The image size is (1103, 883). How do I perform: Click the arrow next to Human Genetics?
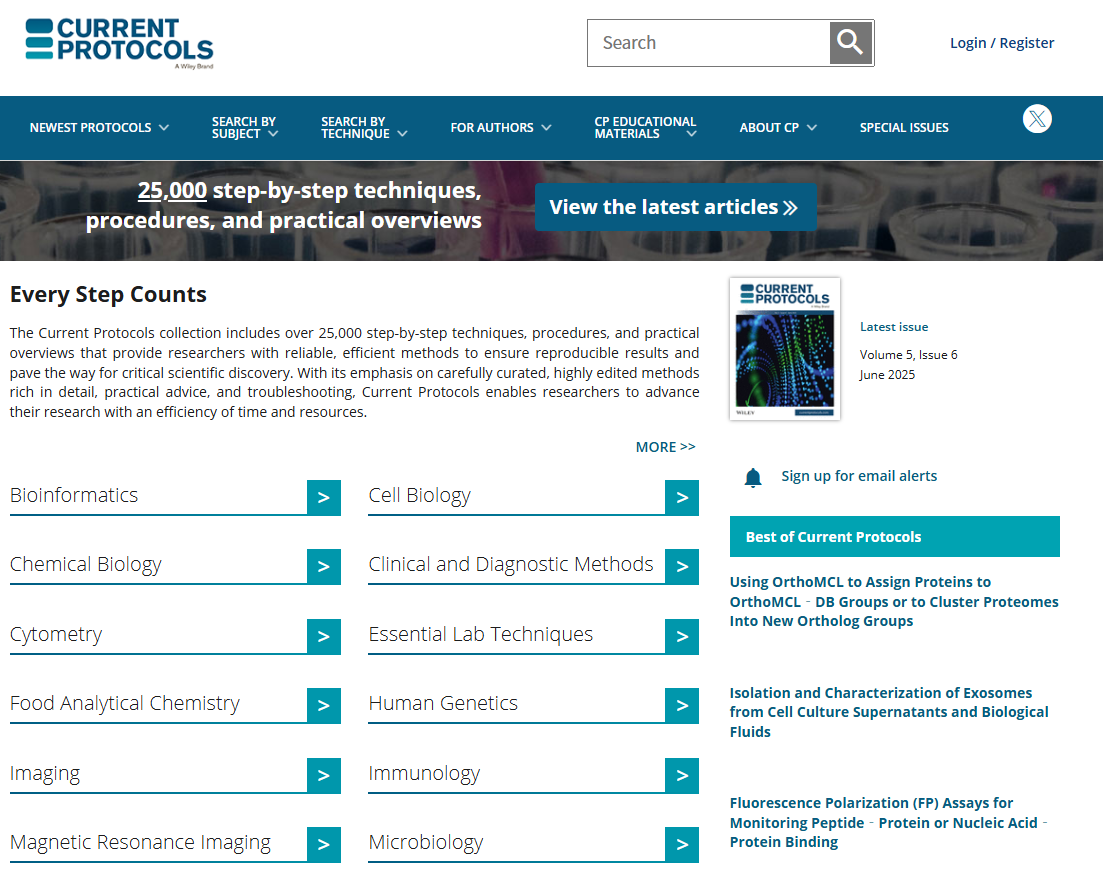click(x=682, y=705)
